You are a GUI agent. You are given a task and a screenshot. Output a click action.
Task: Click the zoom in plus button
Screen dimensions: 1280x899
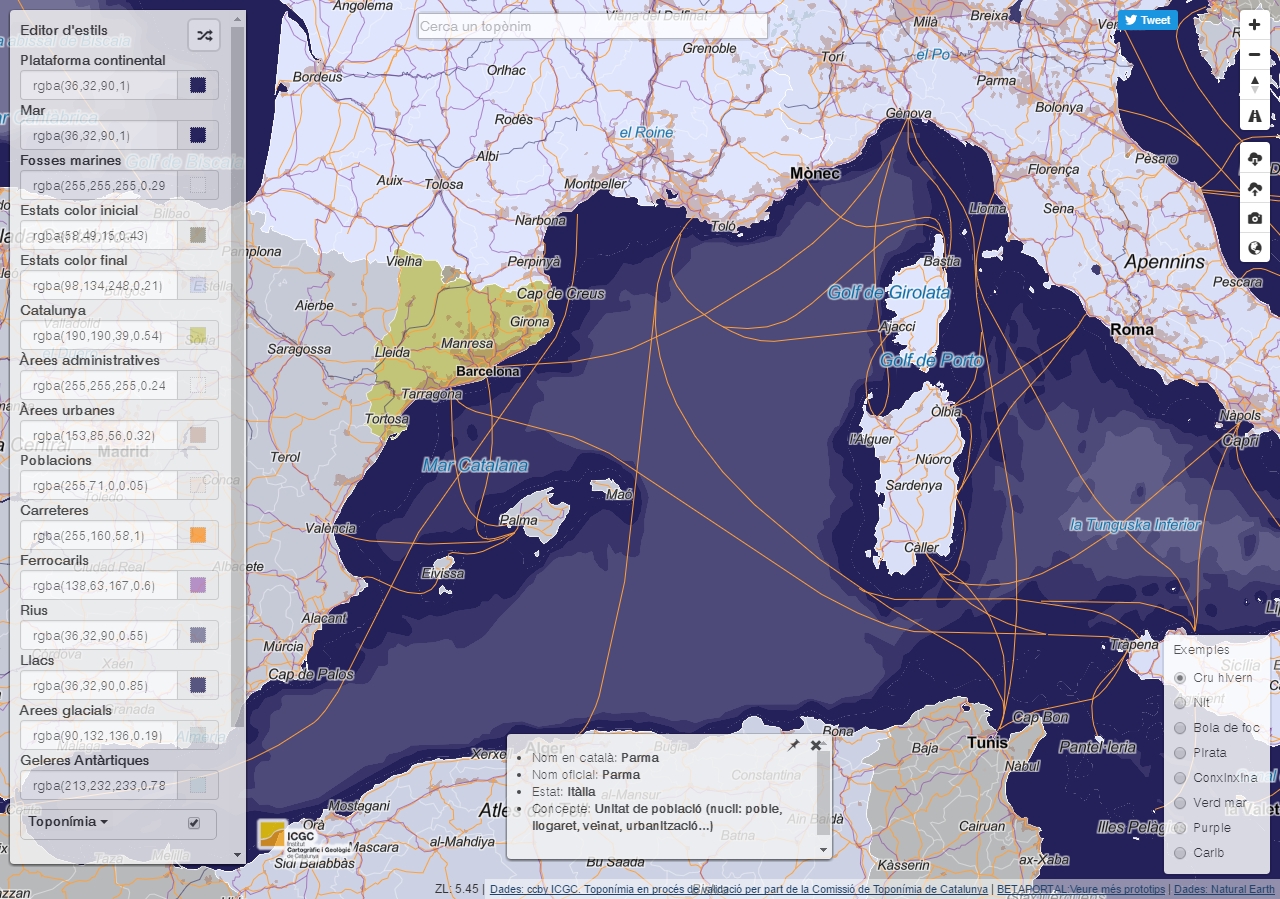coord(1255,25)
